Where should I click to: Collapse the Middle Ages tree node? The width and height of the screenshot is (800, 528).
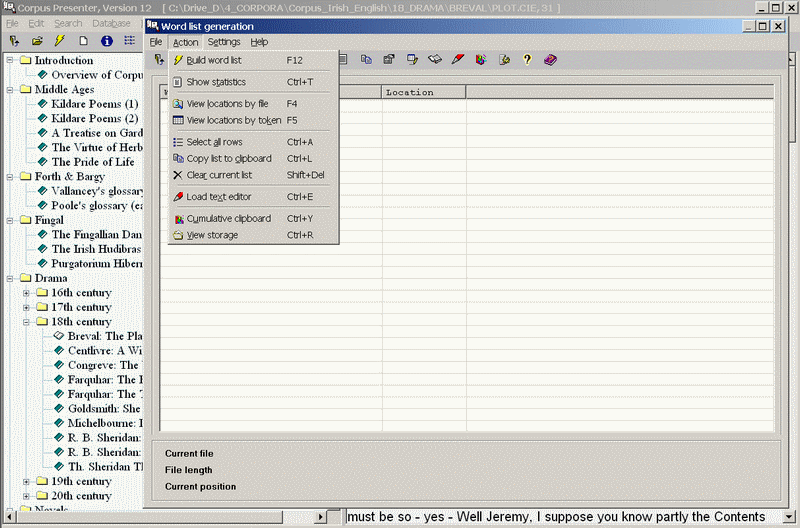pyautogui.click(x=10, y=90)
